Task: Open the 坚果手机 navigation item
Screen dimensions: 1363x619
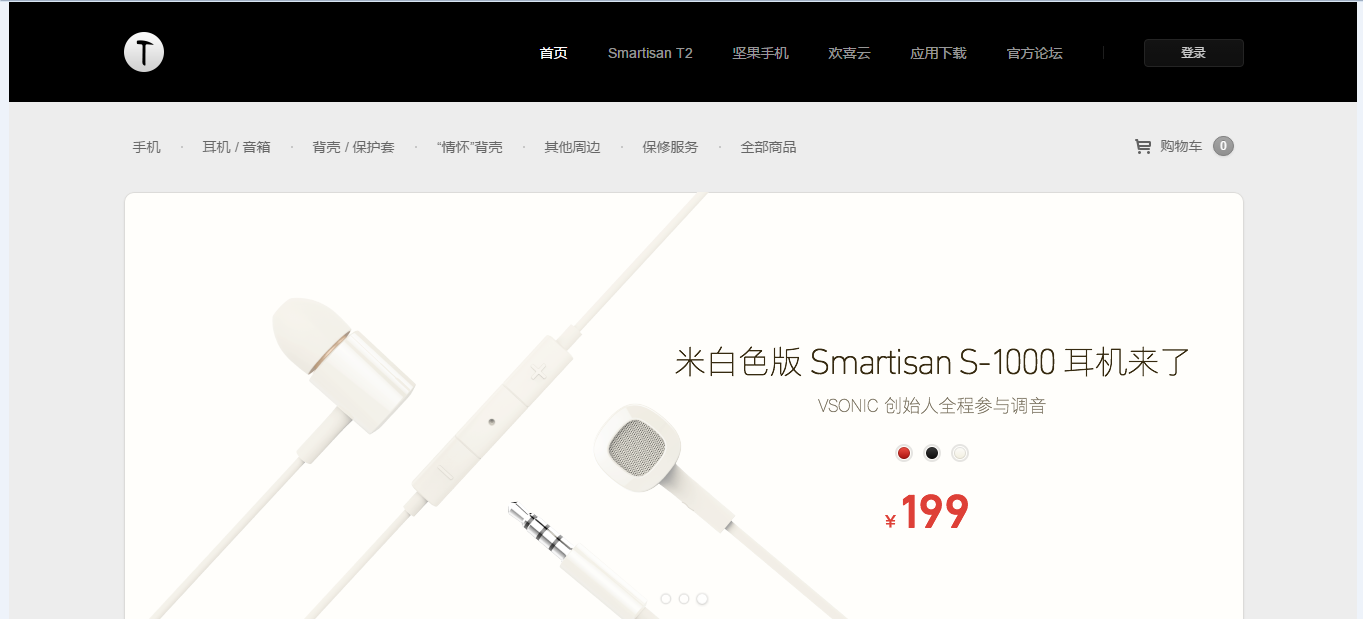Action: pyautogui.click(x=760, y=53)
